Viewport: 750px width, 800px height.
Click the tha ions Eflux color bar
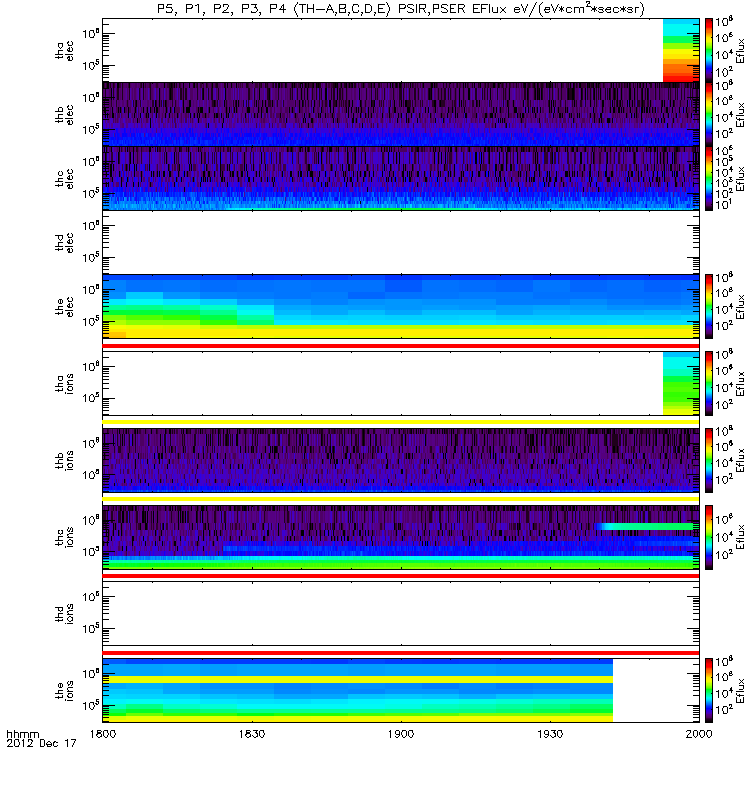709,383
